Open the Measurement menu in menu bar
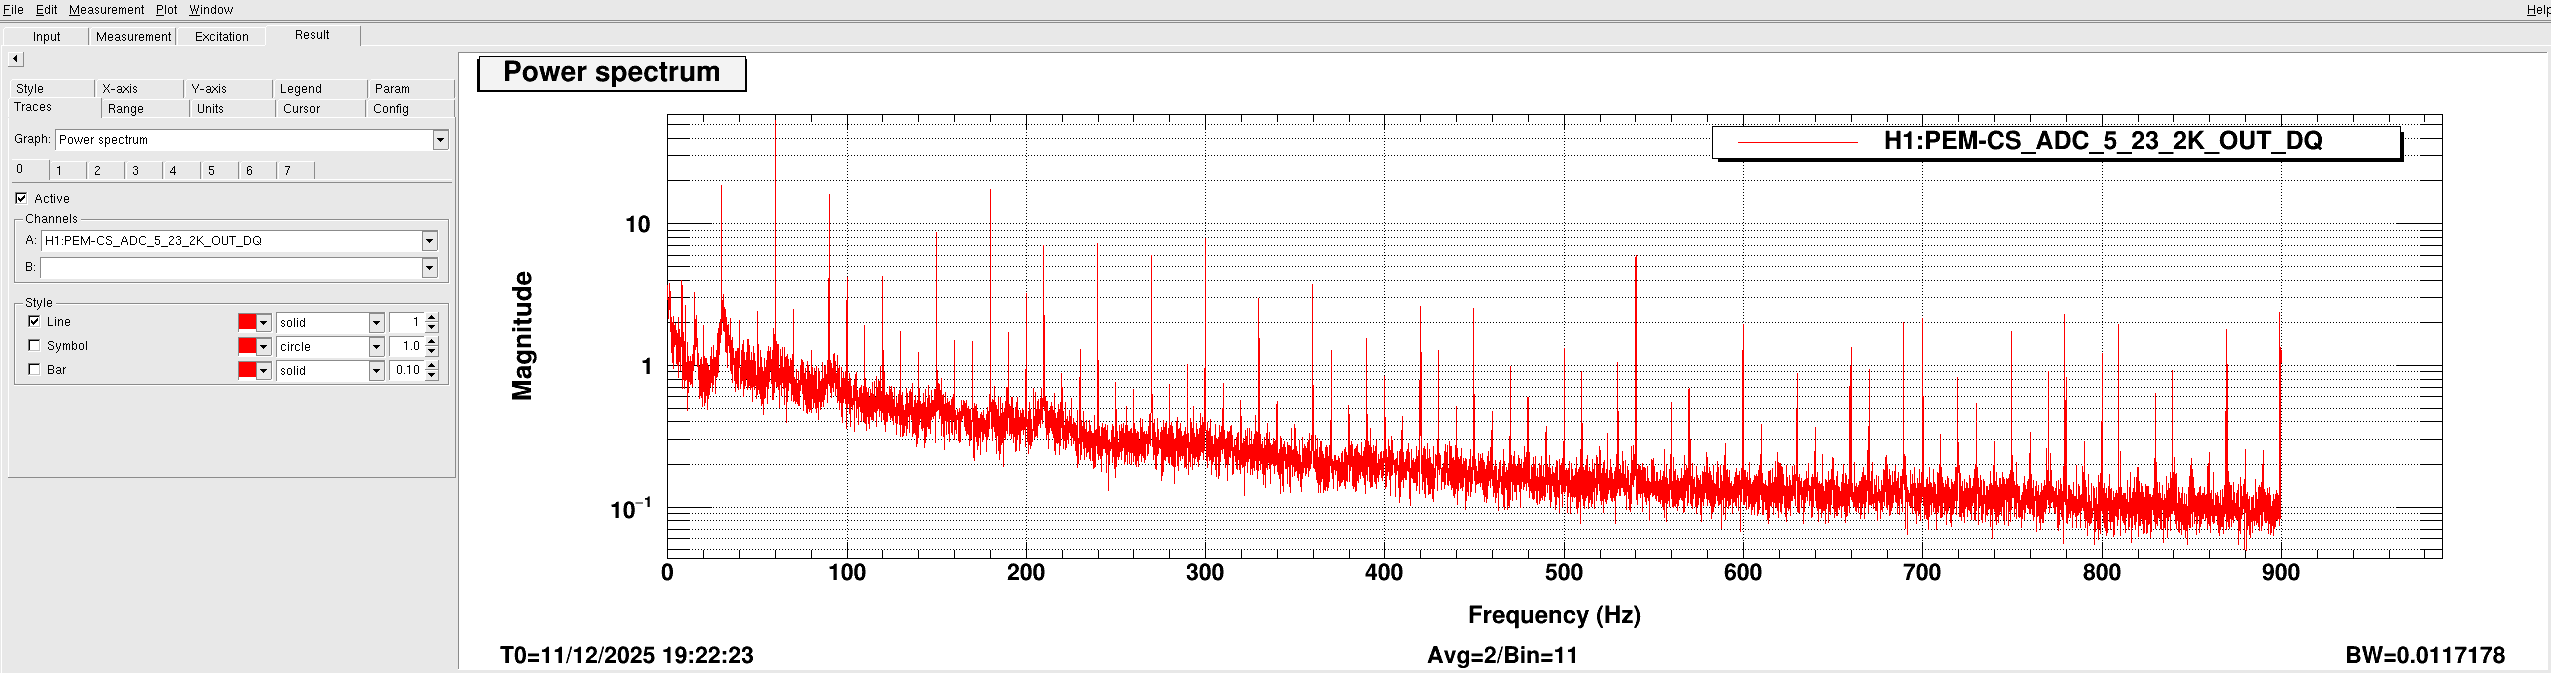The height and width of the screenshot is (673, 2551). pos(106,10)
